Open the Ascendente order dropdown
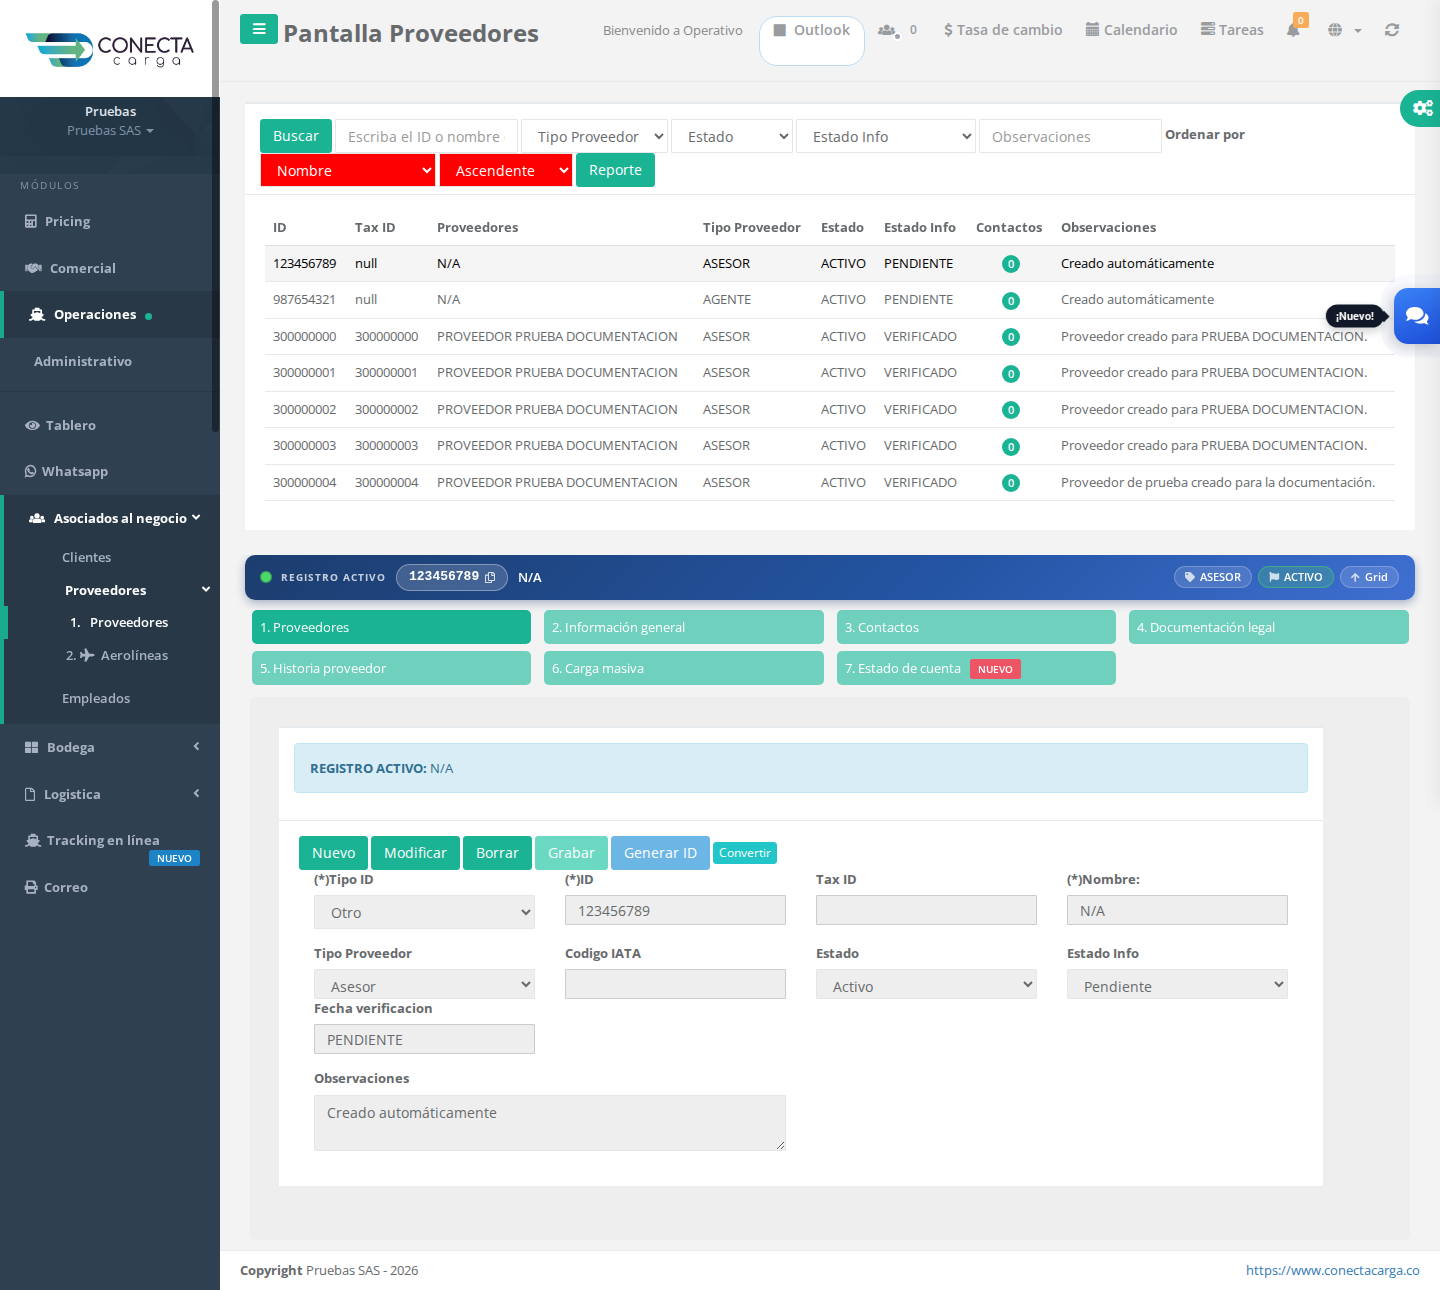This screenshot has height=1290, width=1440. [506, 170]
